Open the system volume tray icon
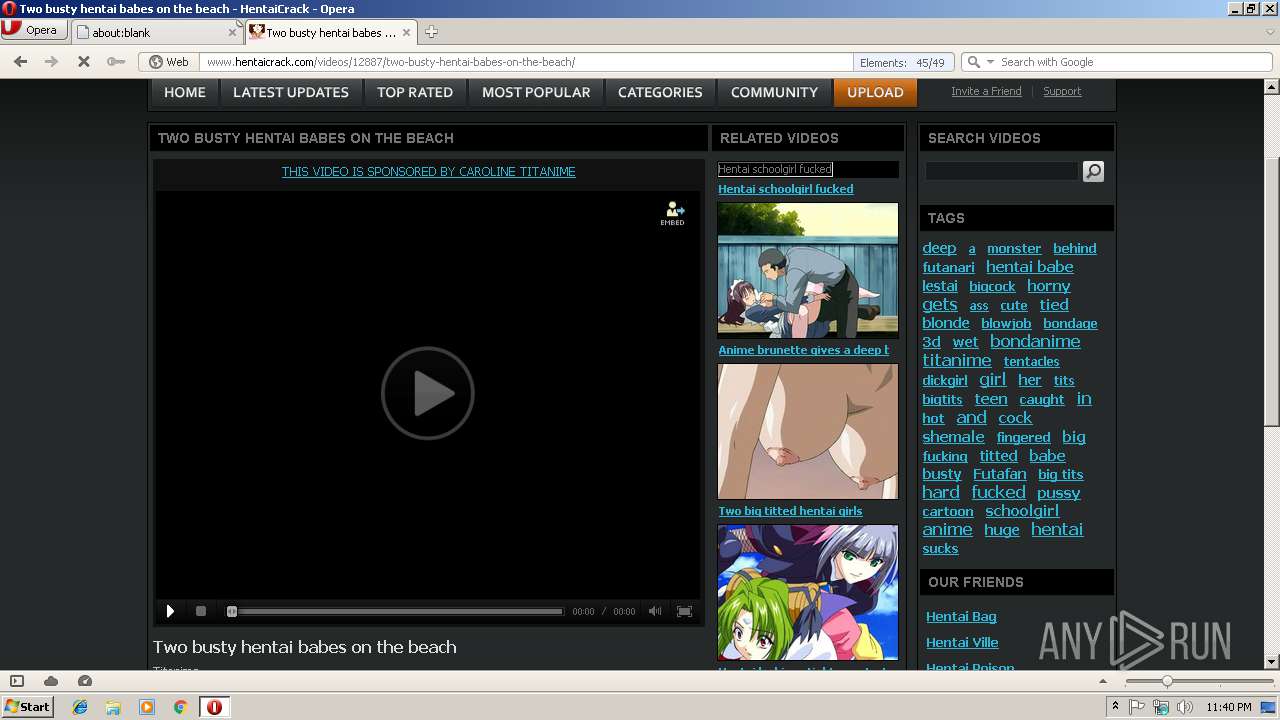The height and width of the screenshot is (720, 1280). coord(1184,707)
